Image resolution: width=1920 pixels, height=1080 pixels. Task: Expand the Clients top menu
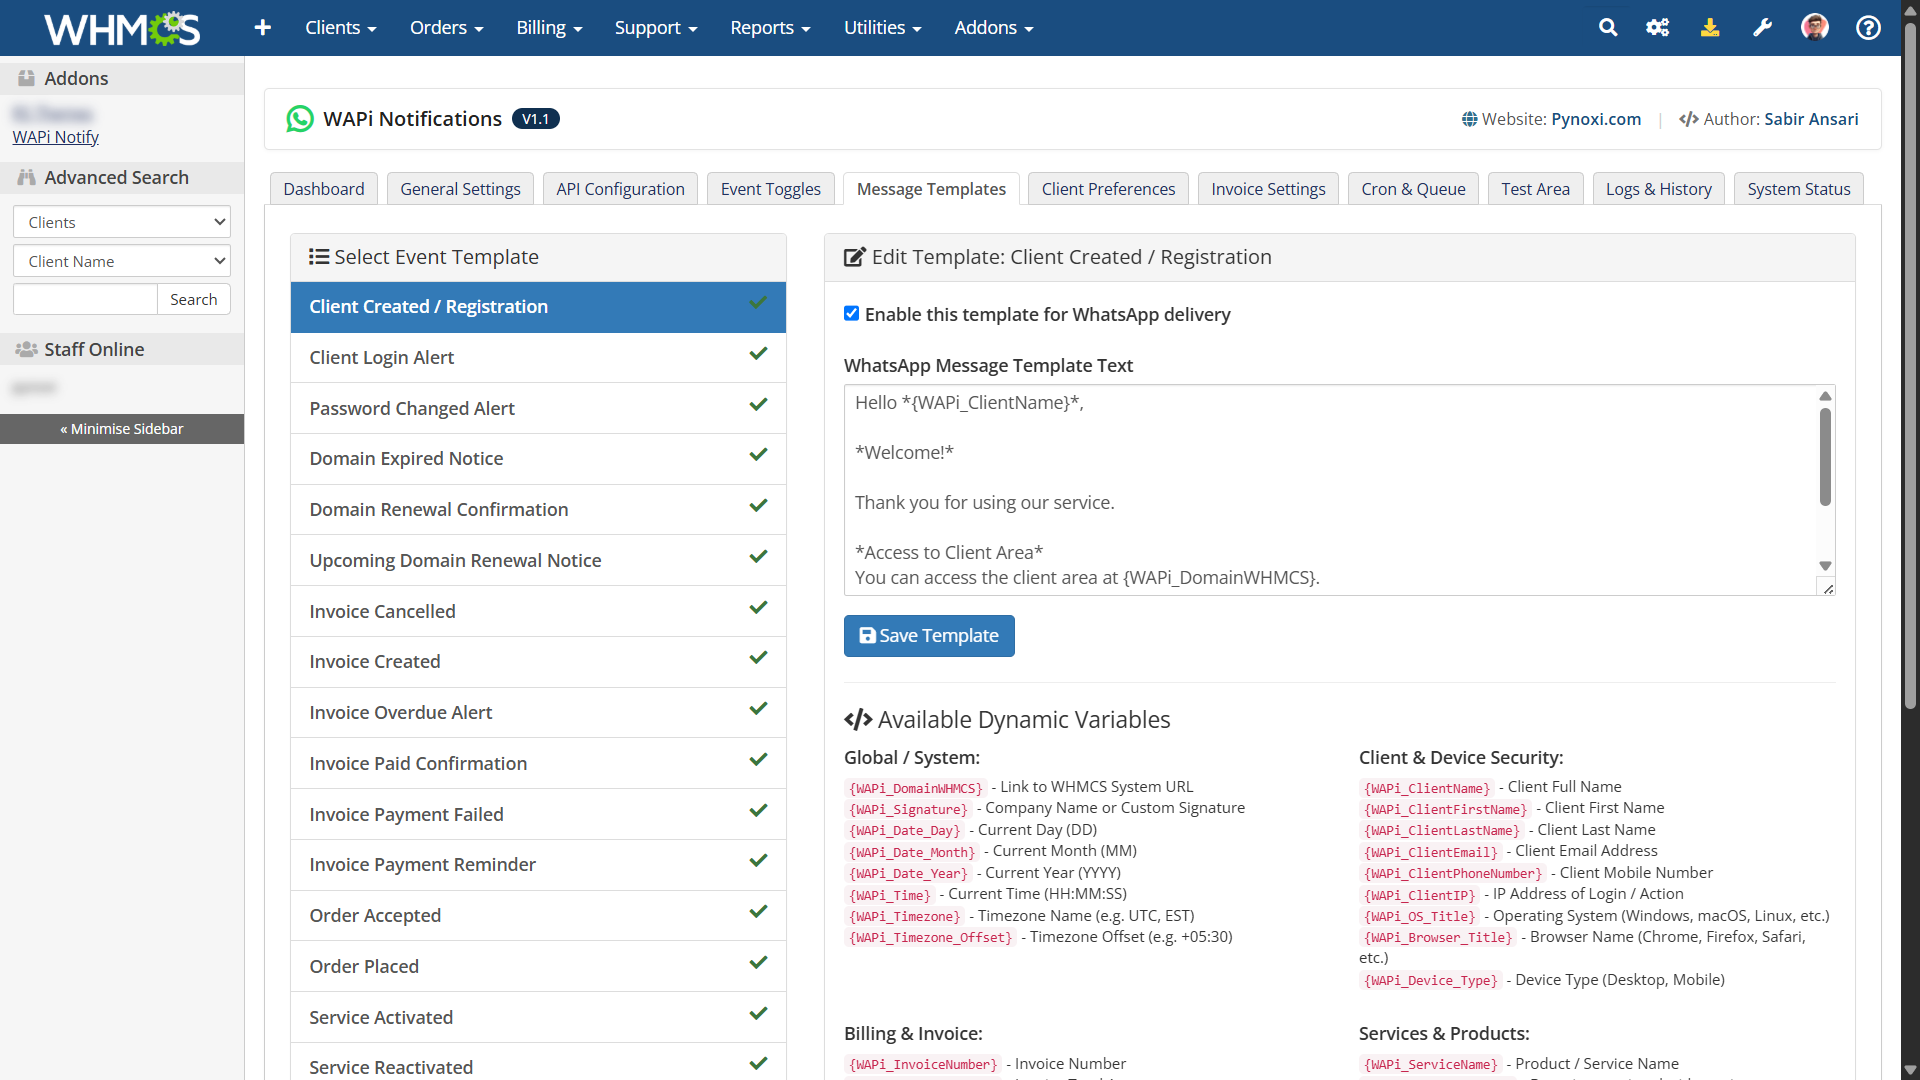coord(340,28)
